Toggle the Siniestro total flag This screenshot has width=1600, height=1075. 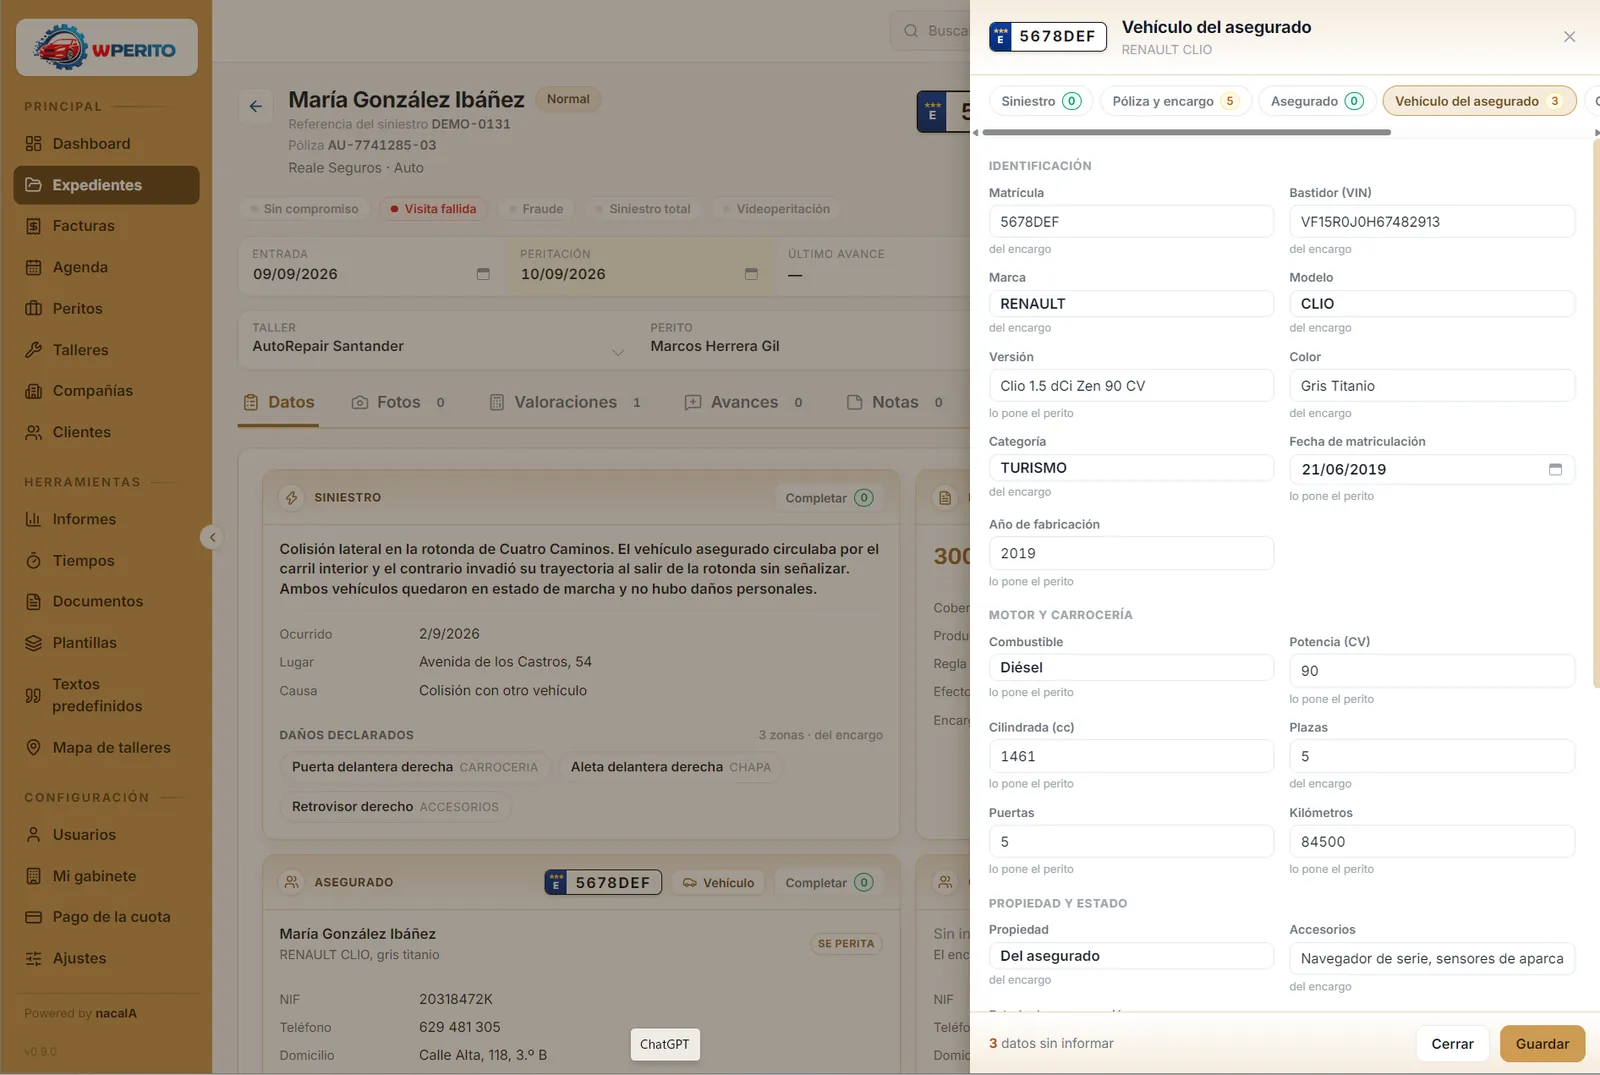[642, 209]
